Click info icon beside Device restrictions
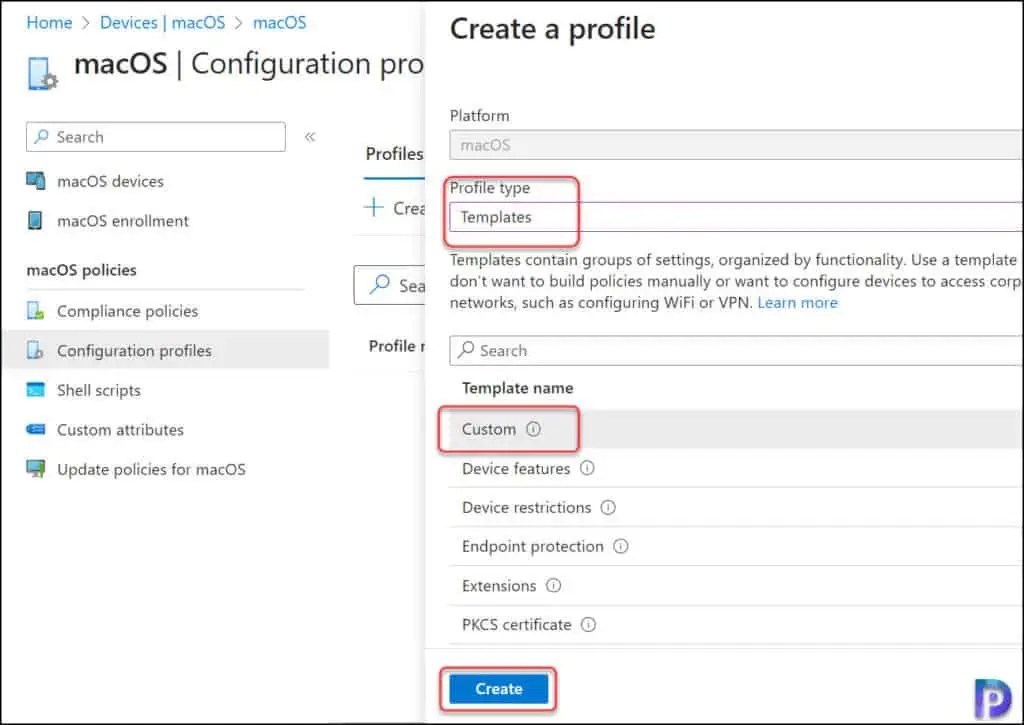 [x=608, y=508]
